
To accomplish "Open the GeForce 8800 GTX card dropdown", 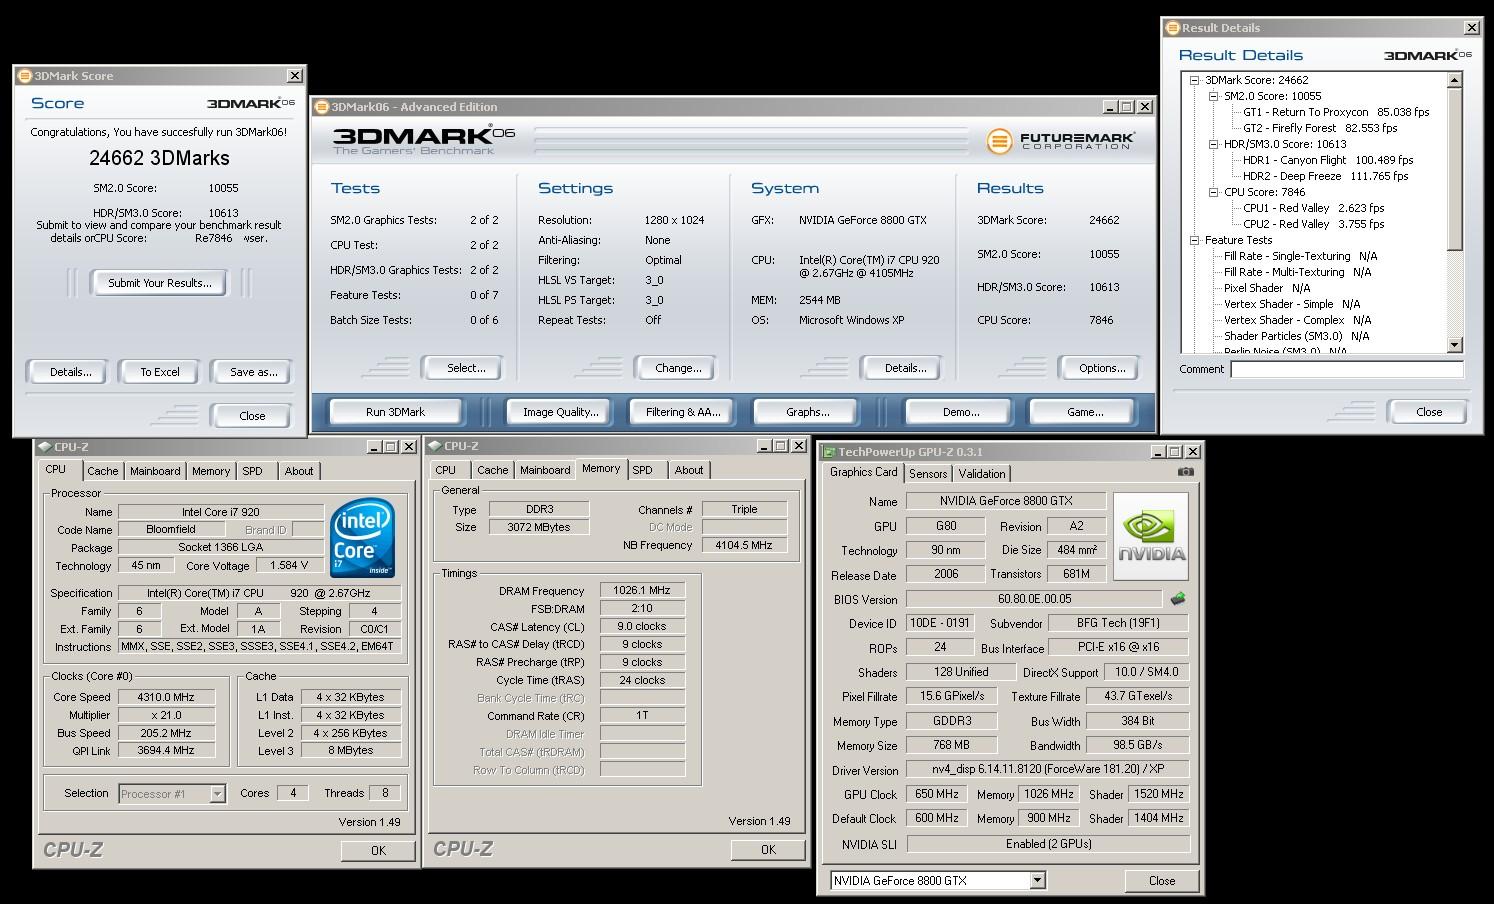I will 1037,881.
